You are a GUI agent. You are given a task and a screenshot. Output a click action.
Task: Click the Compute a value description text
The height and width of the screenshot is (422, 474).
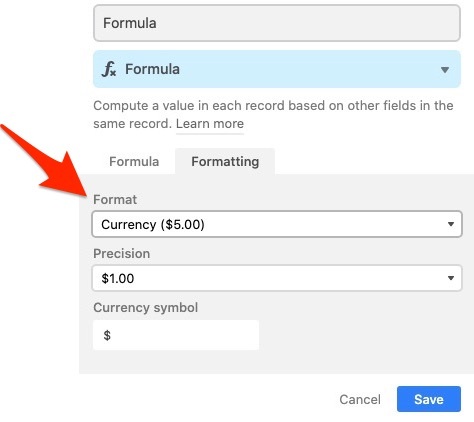[x=273, y=114]
